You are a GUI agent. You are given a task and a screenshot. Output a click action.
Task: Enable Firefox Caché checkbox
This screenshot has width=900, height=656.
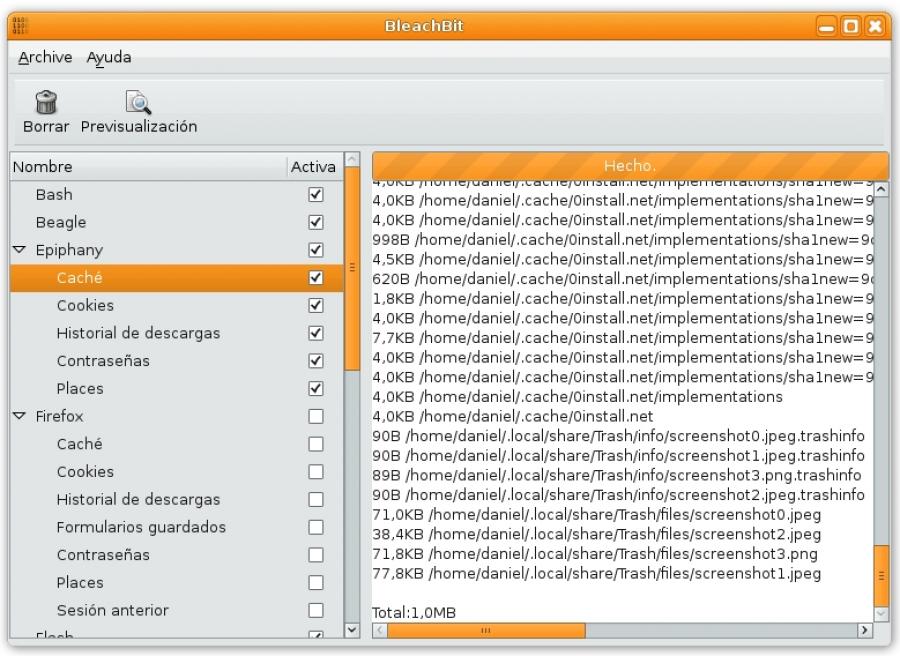[x=316, y=444]
